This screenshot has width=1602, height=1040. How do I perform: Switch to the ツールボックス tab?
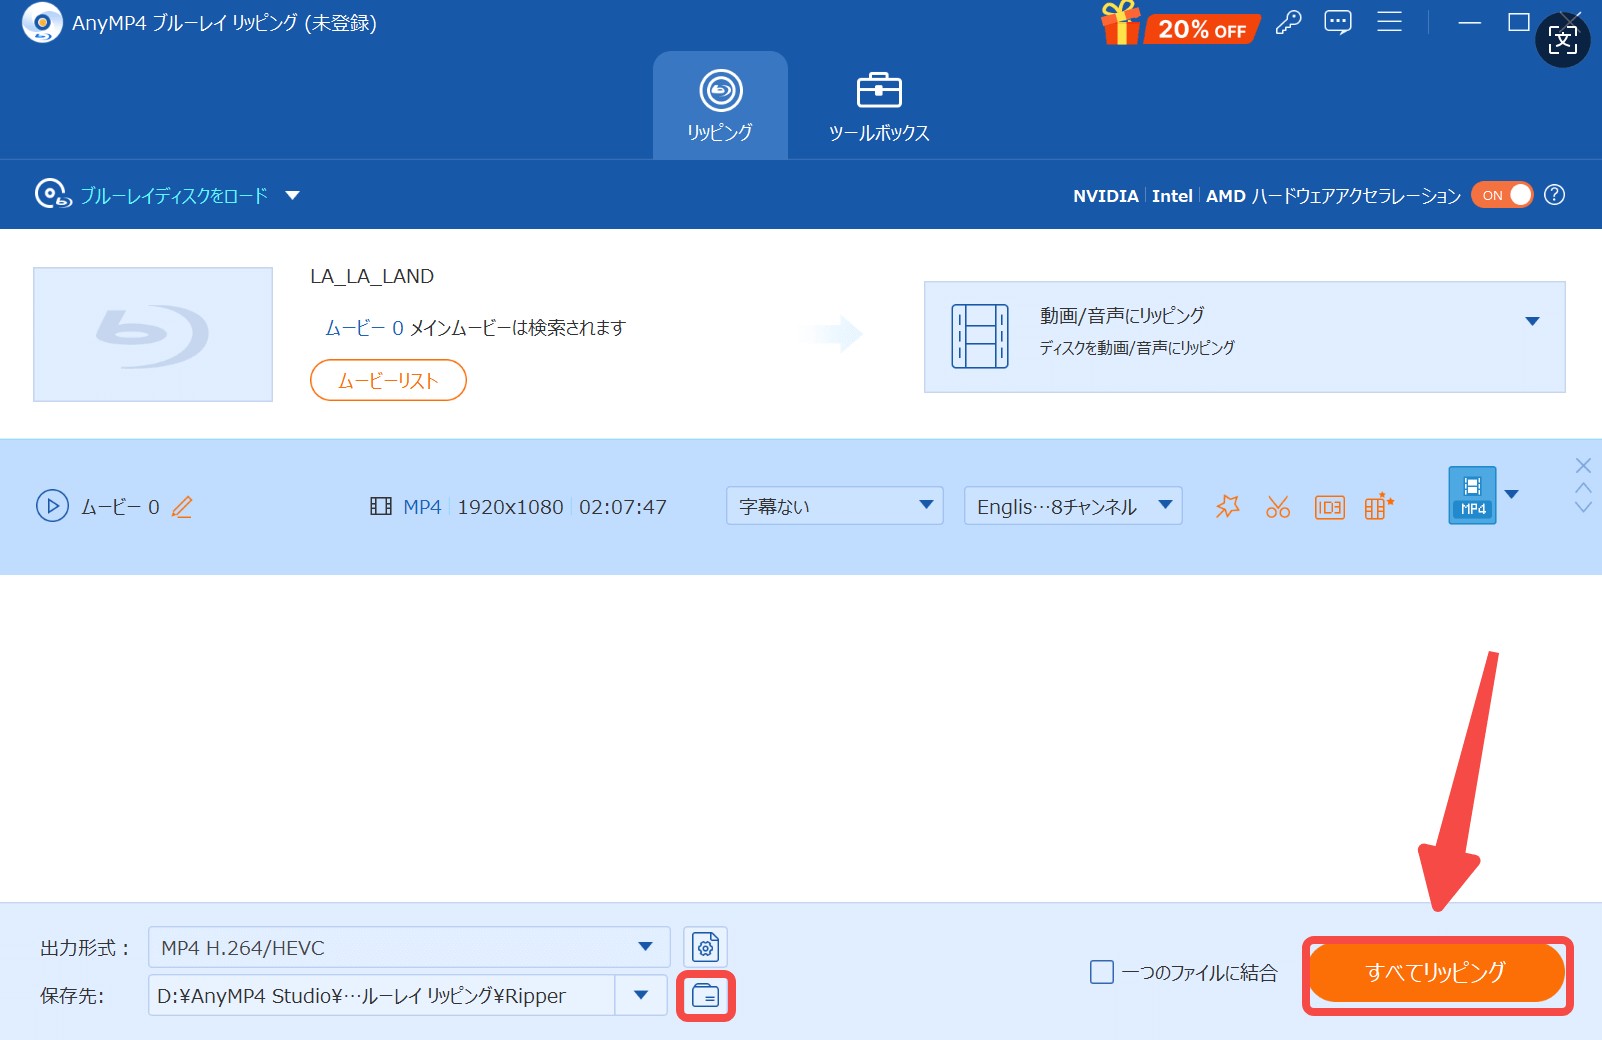click(x=879, y=105)
